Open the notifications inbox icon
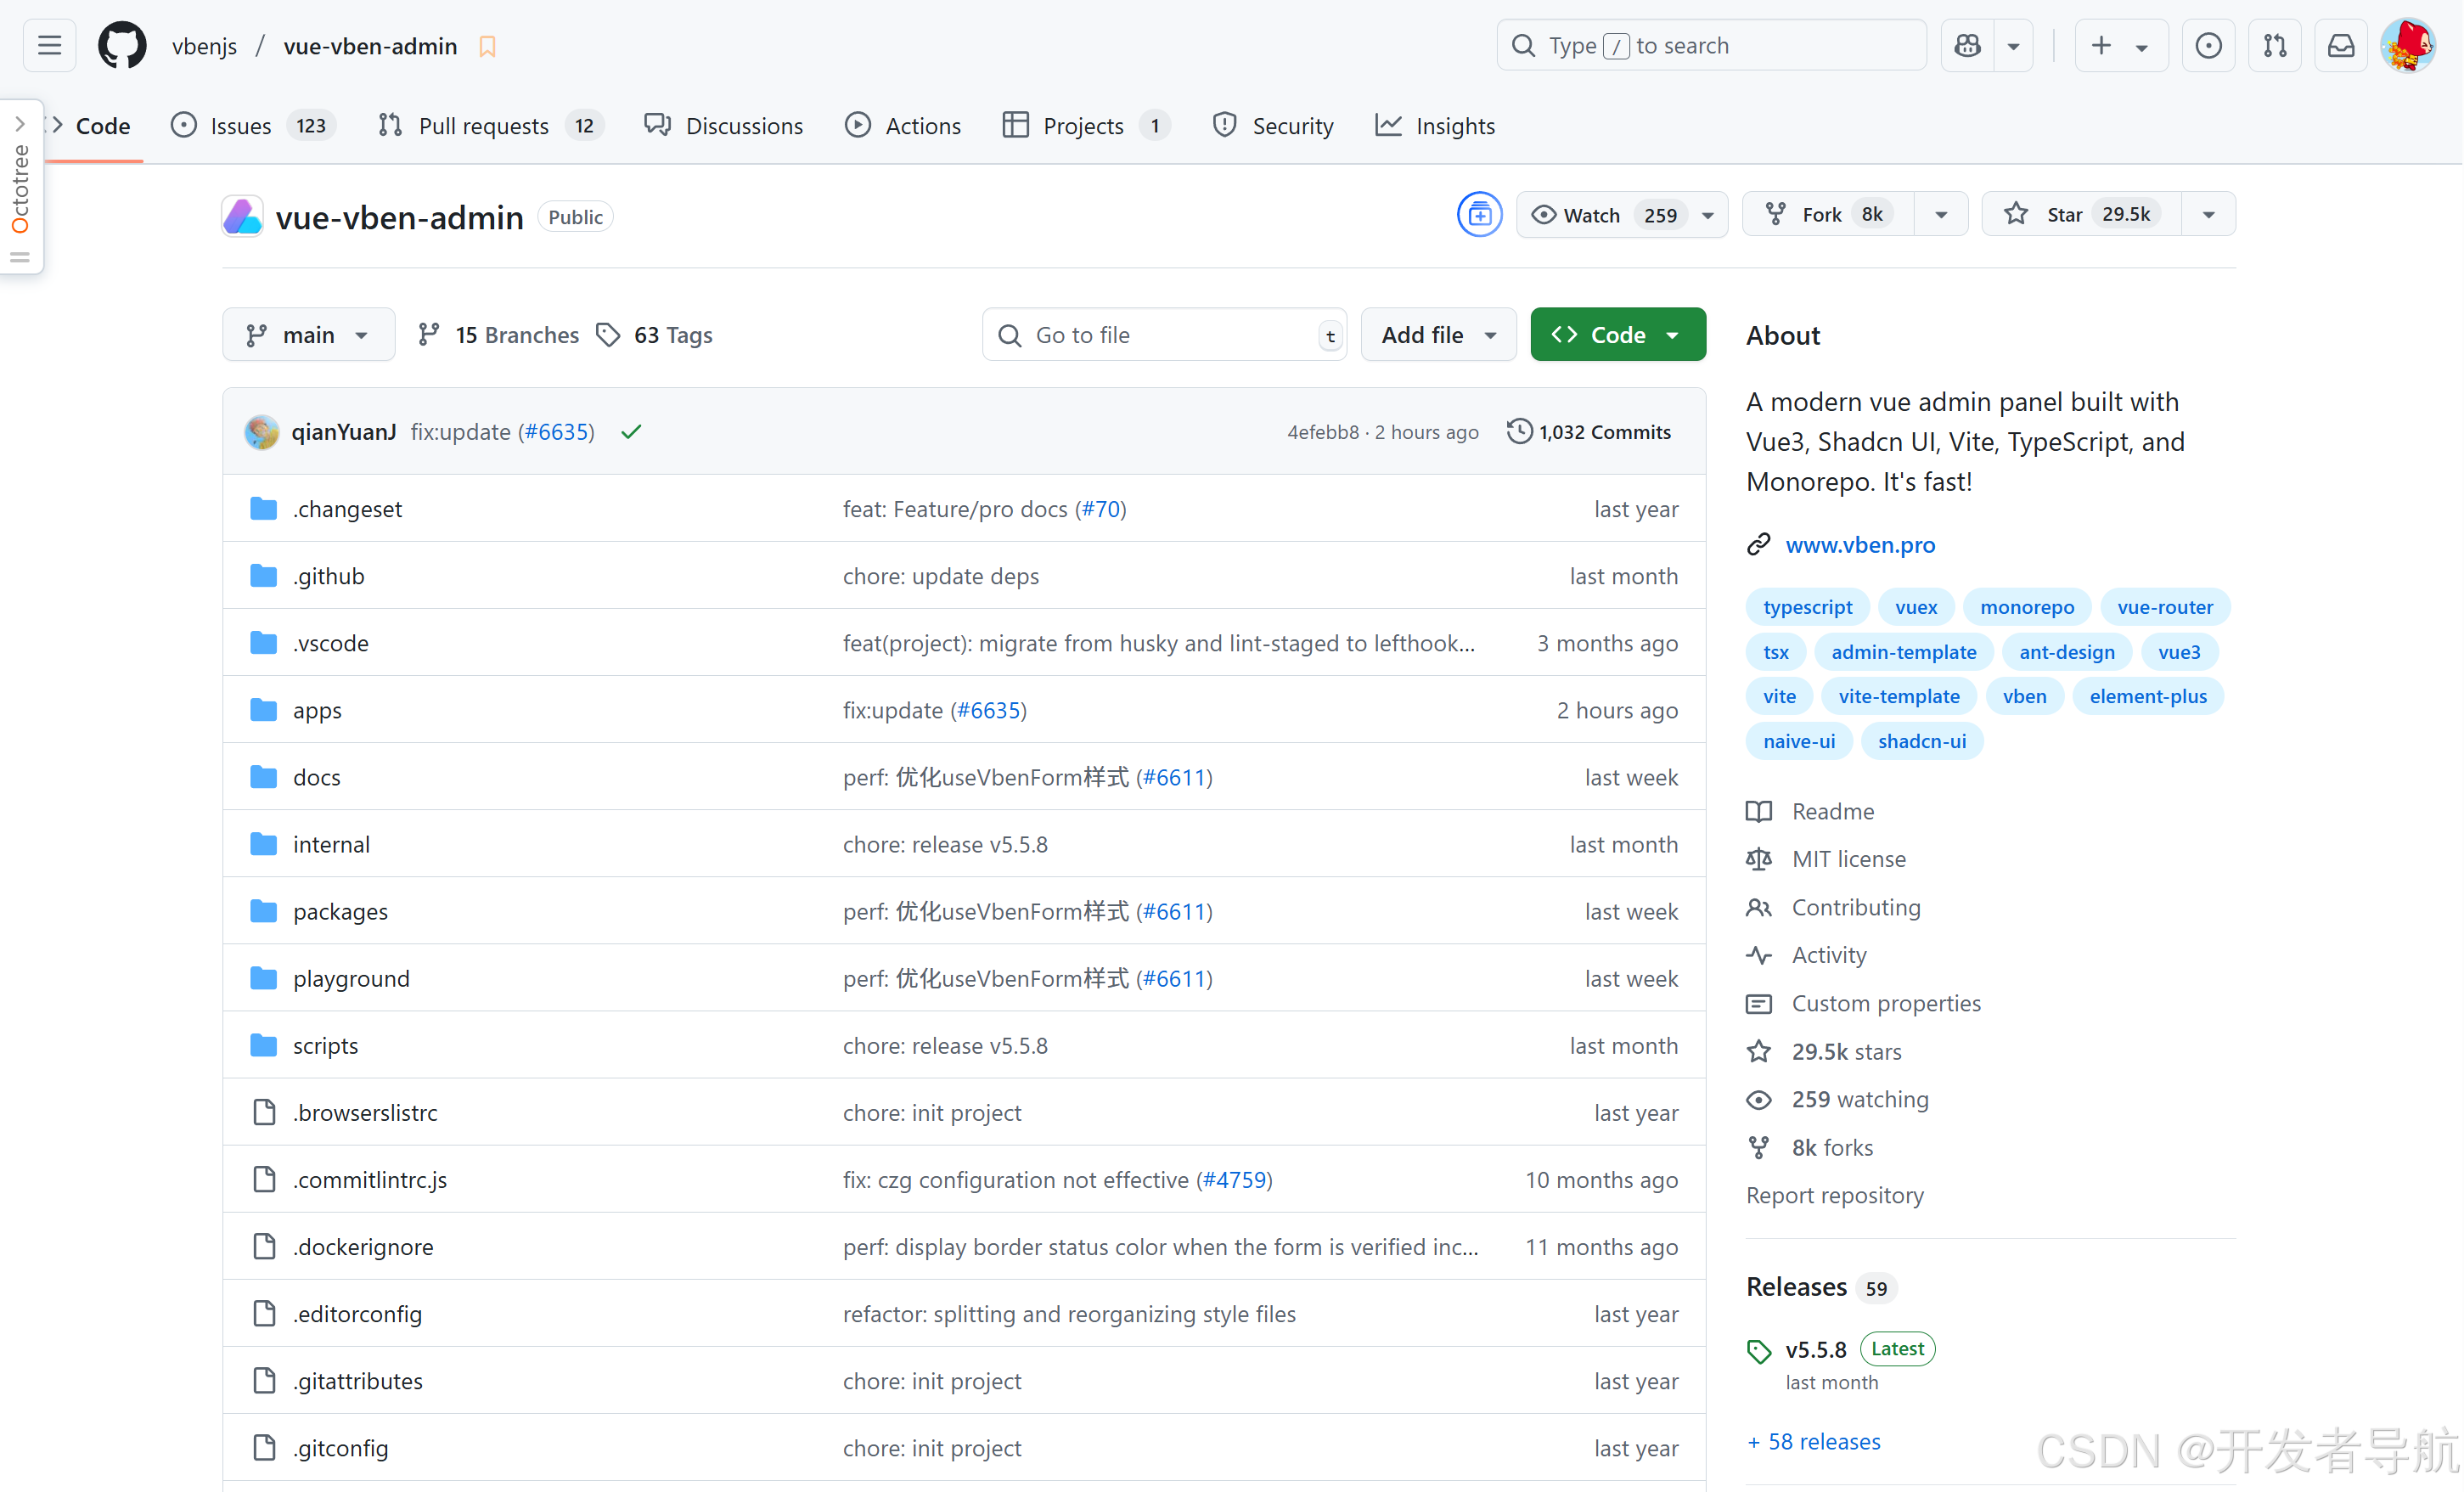This screenshot has width=2464, height=1492. click(x=2341, y=46)
